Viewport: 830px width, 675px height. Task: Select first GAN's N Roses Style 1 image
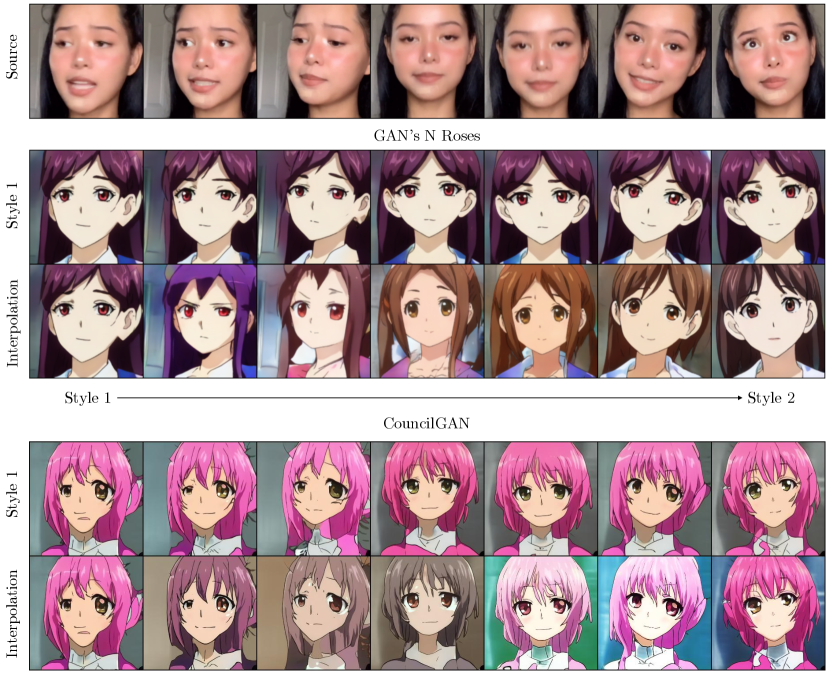(86, 207)
